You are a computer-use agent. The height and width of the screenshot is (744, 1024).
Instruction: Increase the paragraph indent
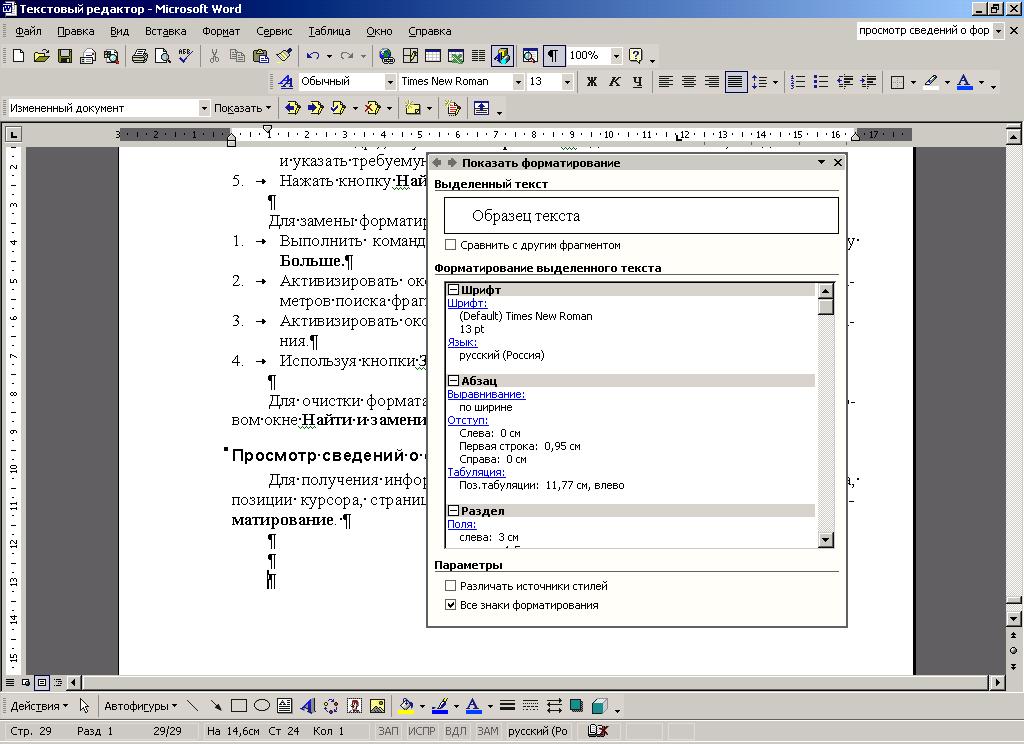(868, 82)
